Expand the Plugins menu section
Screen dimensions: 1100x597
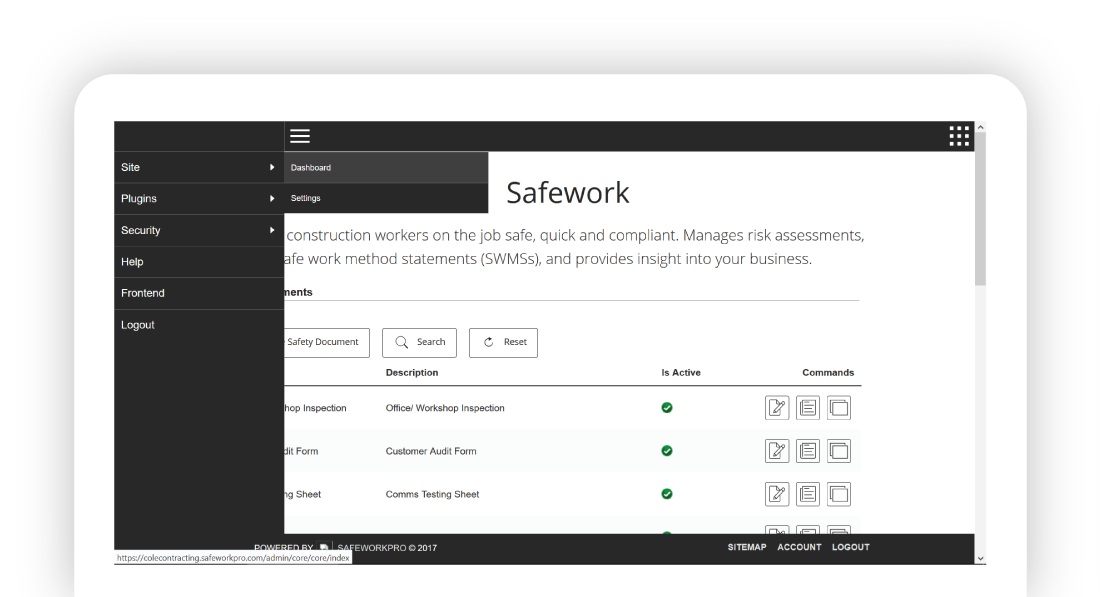click(x=198, y=198)
